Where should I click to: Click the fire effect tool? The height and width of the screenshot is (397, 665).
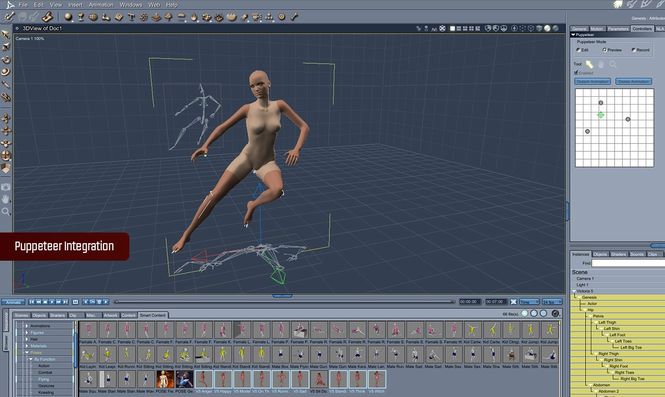(194, 17)
